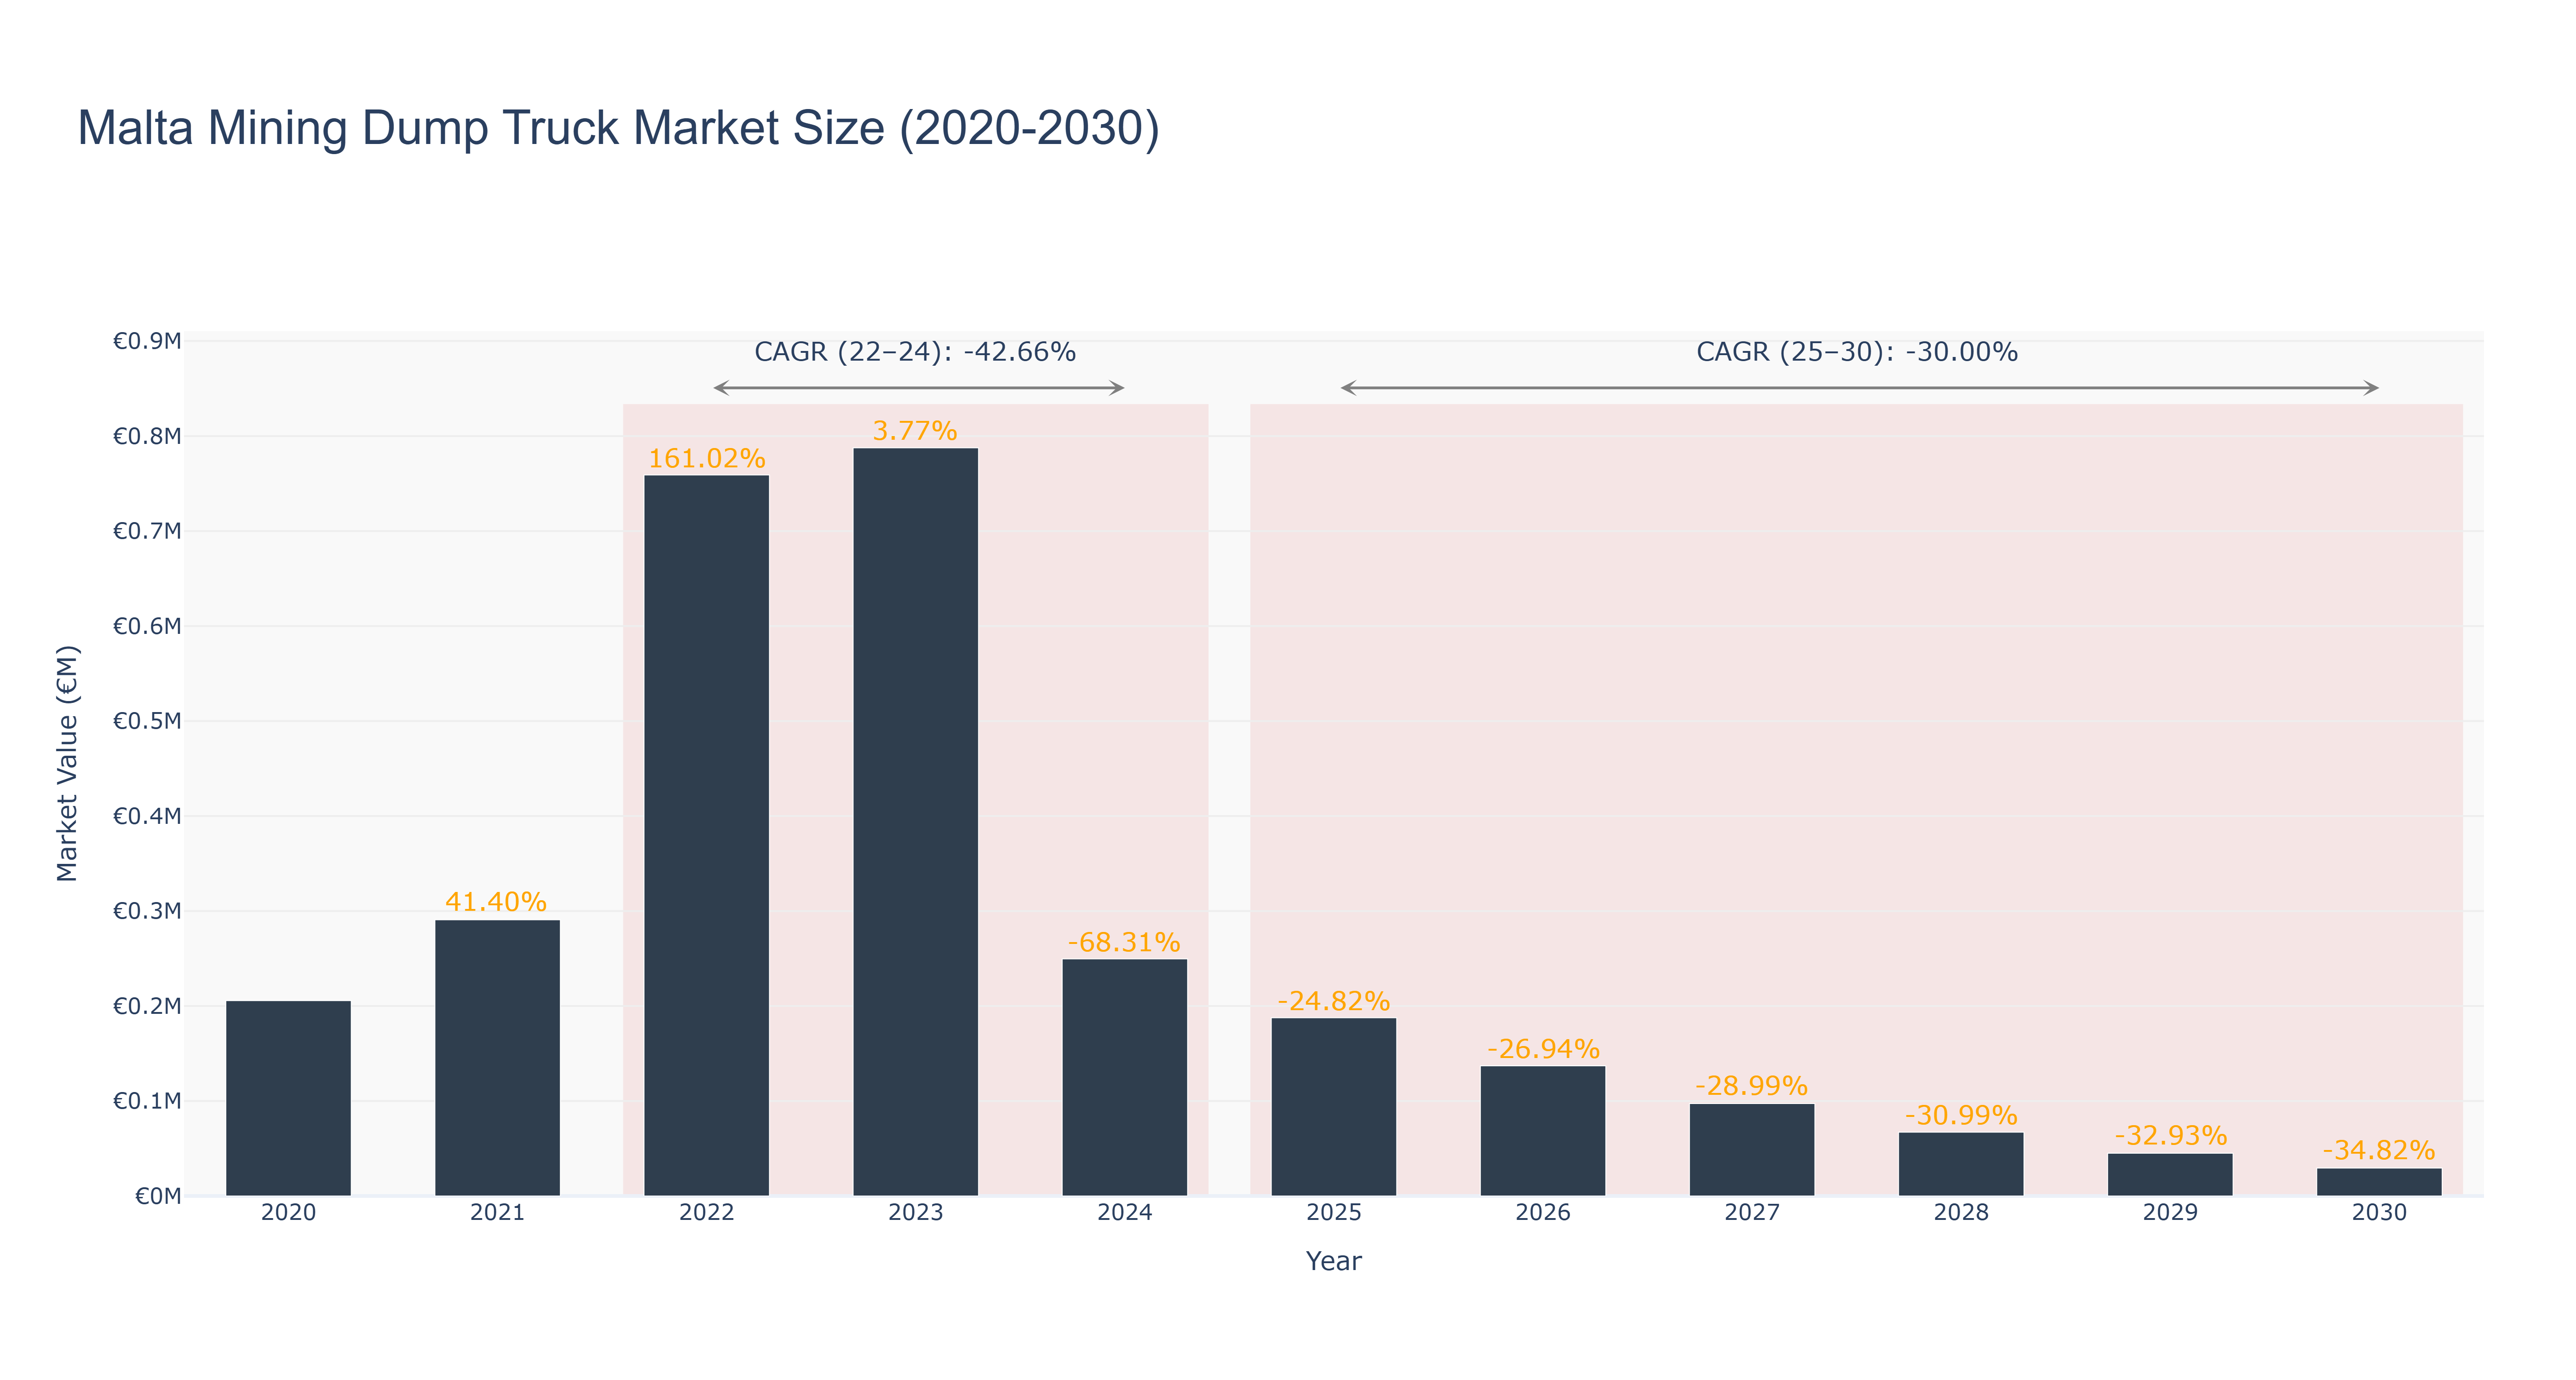The image size is (2576, 1380).
Task: Click the Market Value (€M) axis title
Action: pos(67,763)
